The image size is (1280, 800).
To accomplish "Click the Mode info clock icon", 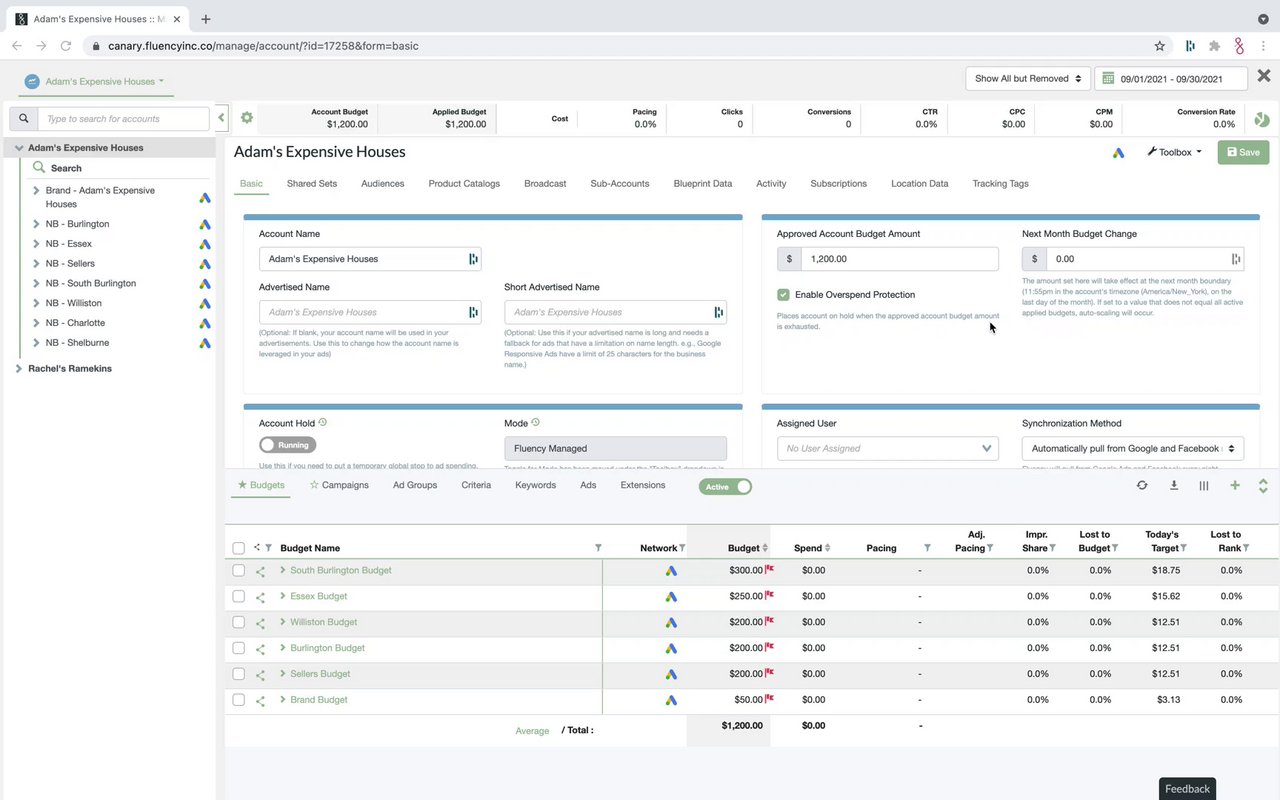I will tap(536, 422).
